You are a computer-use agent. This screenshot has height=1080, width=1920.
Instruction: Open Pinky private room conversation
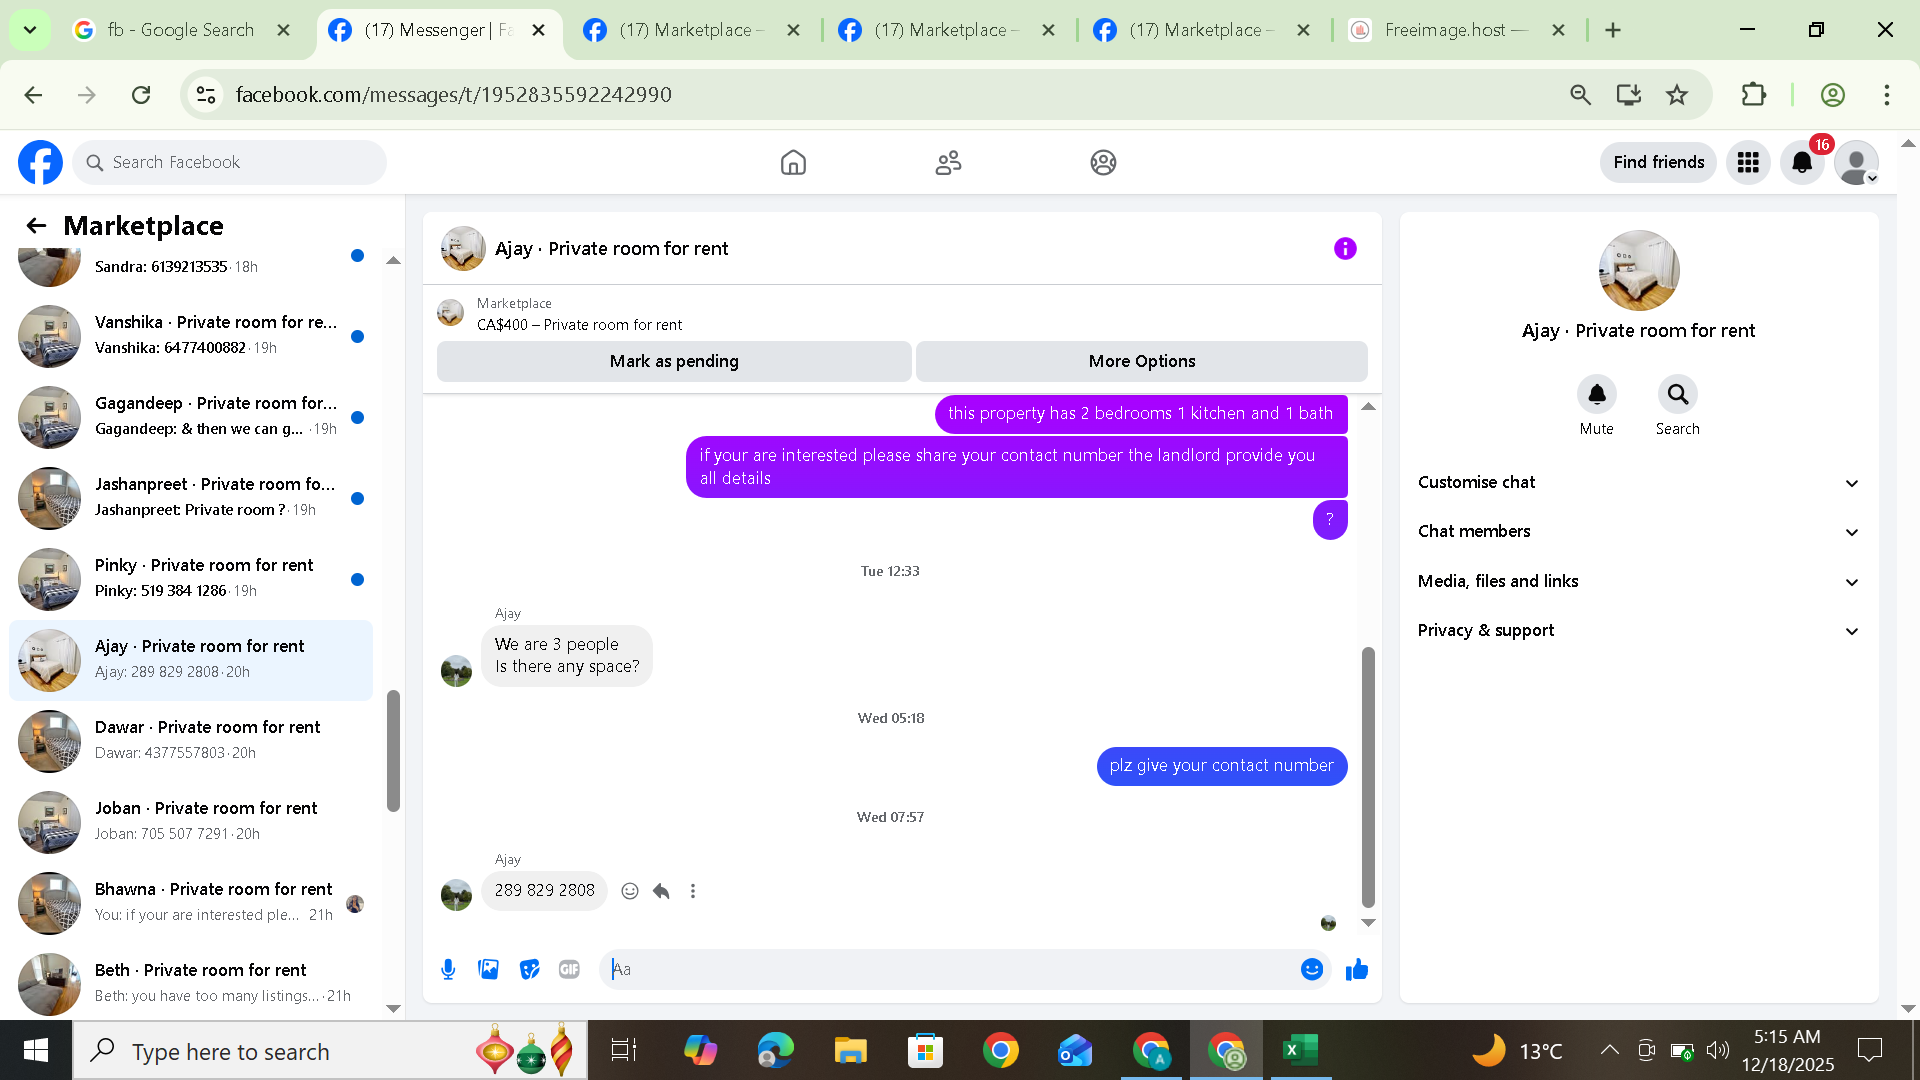[x=191, y=579]
